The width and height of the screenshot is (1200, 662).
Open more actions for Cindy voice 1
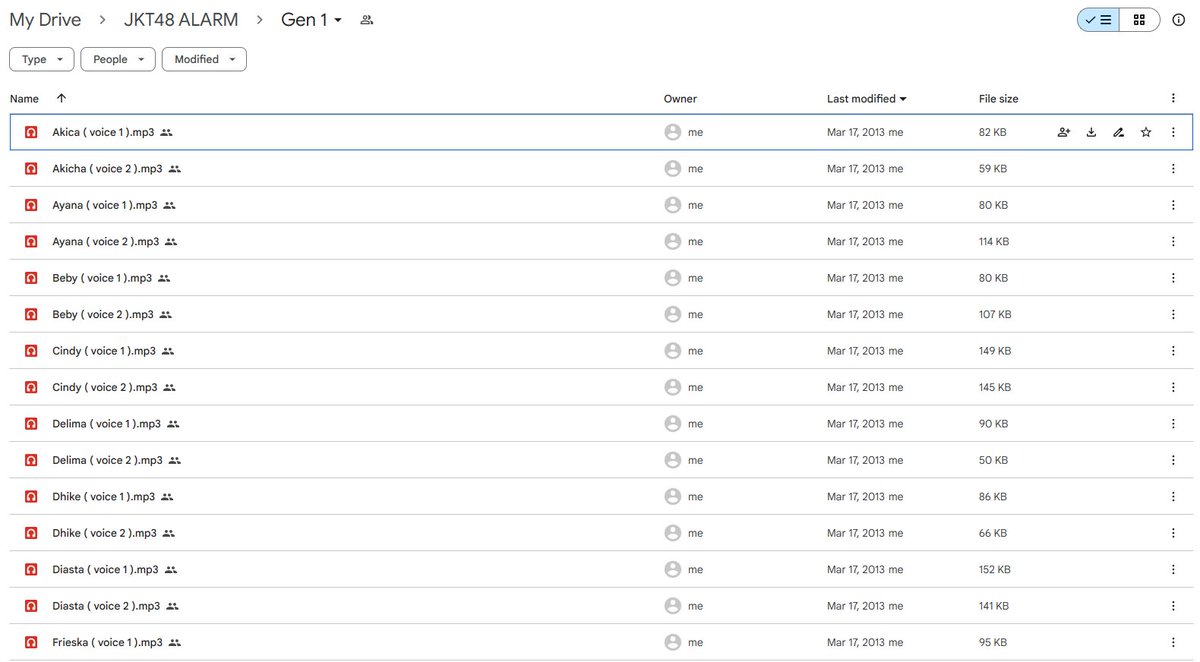pyautogui.click(x=1173, y=351)
